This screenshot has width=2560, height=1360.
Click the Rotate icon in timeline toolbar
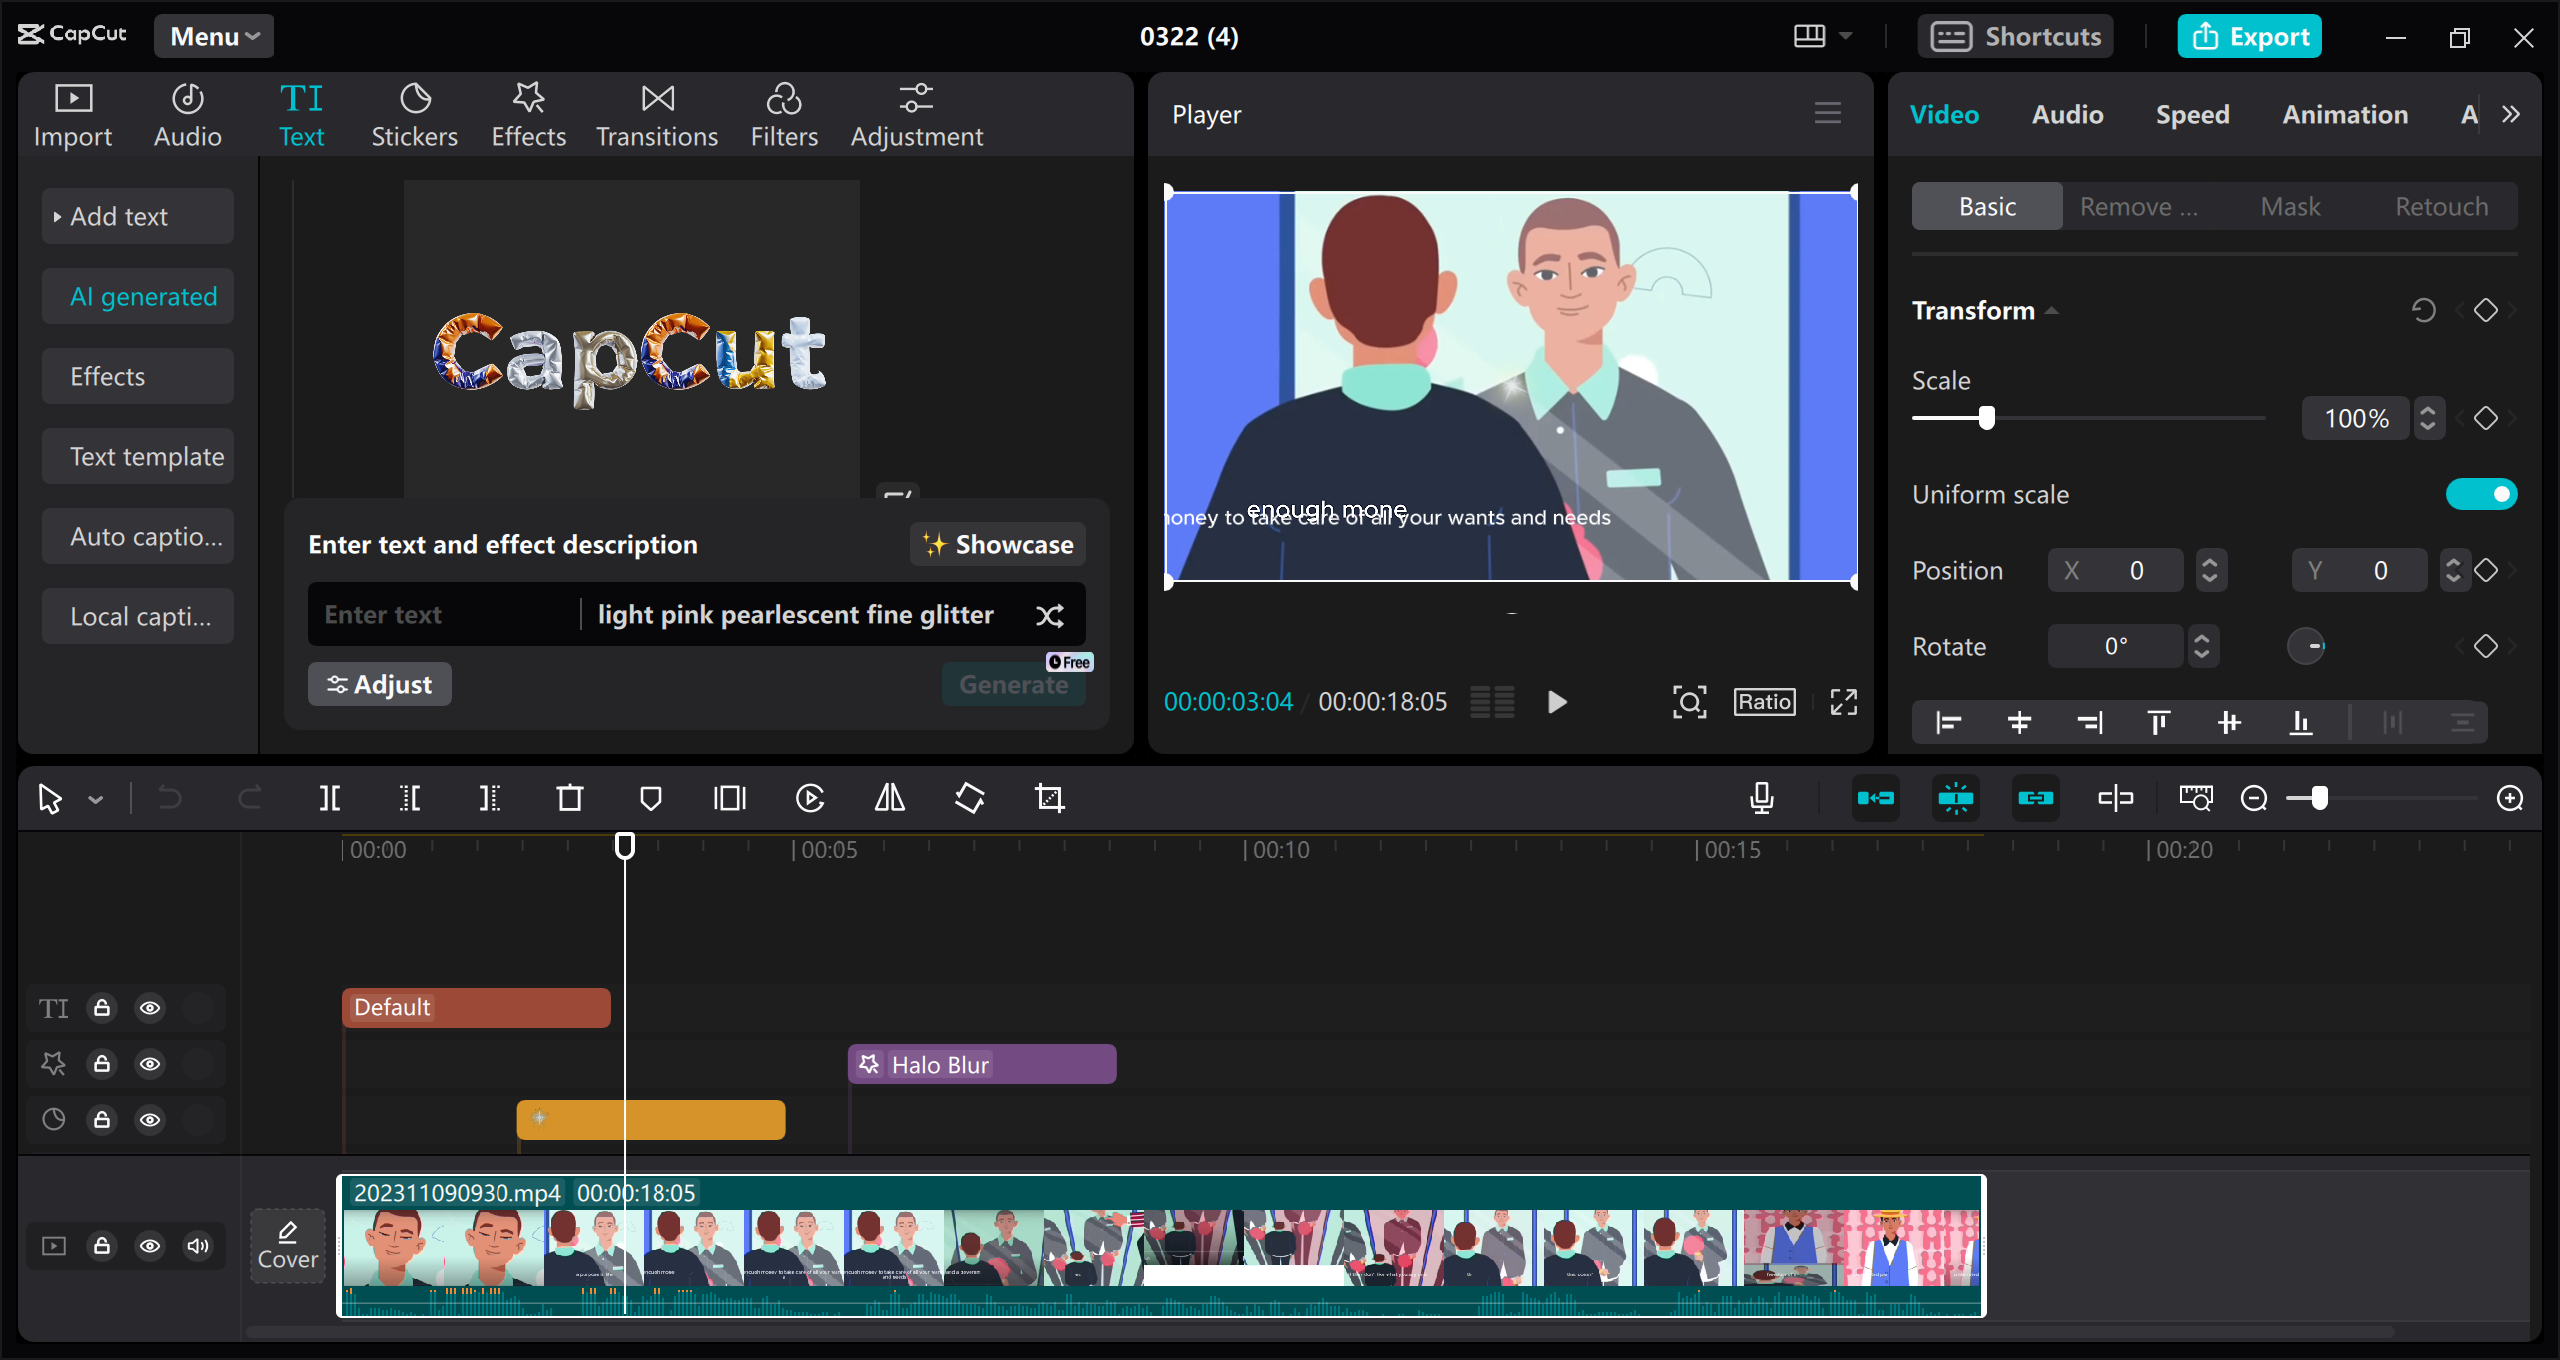coord(969,798)
